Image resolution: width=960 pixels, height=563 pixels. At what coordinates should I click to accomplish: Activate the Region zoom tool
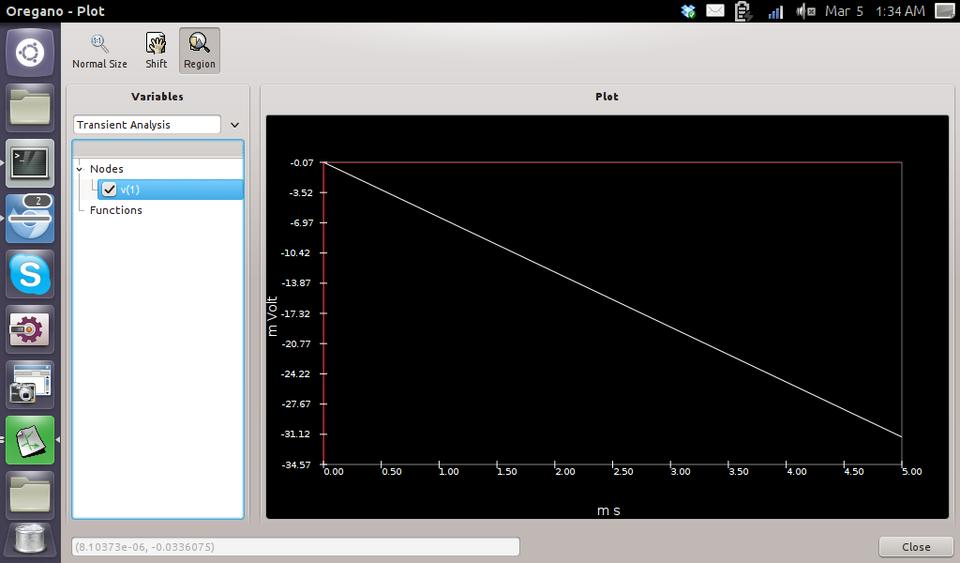(200, 51)
